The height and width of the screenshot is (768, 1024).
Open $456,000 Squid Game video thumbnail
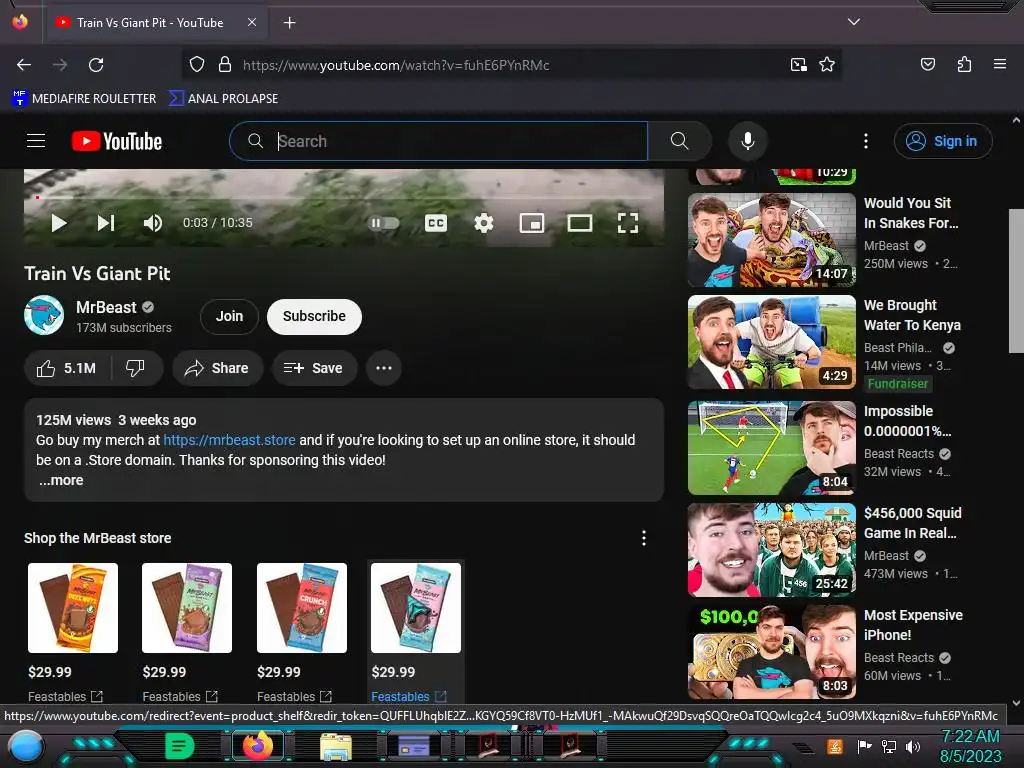[771, 550]
